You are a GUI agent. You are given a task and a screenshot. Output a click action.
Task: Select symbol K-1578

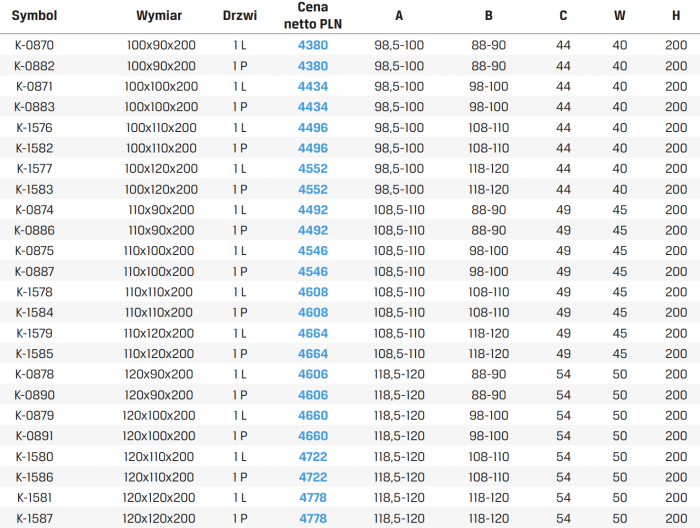click(34, 292)
